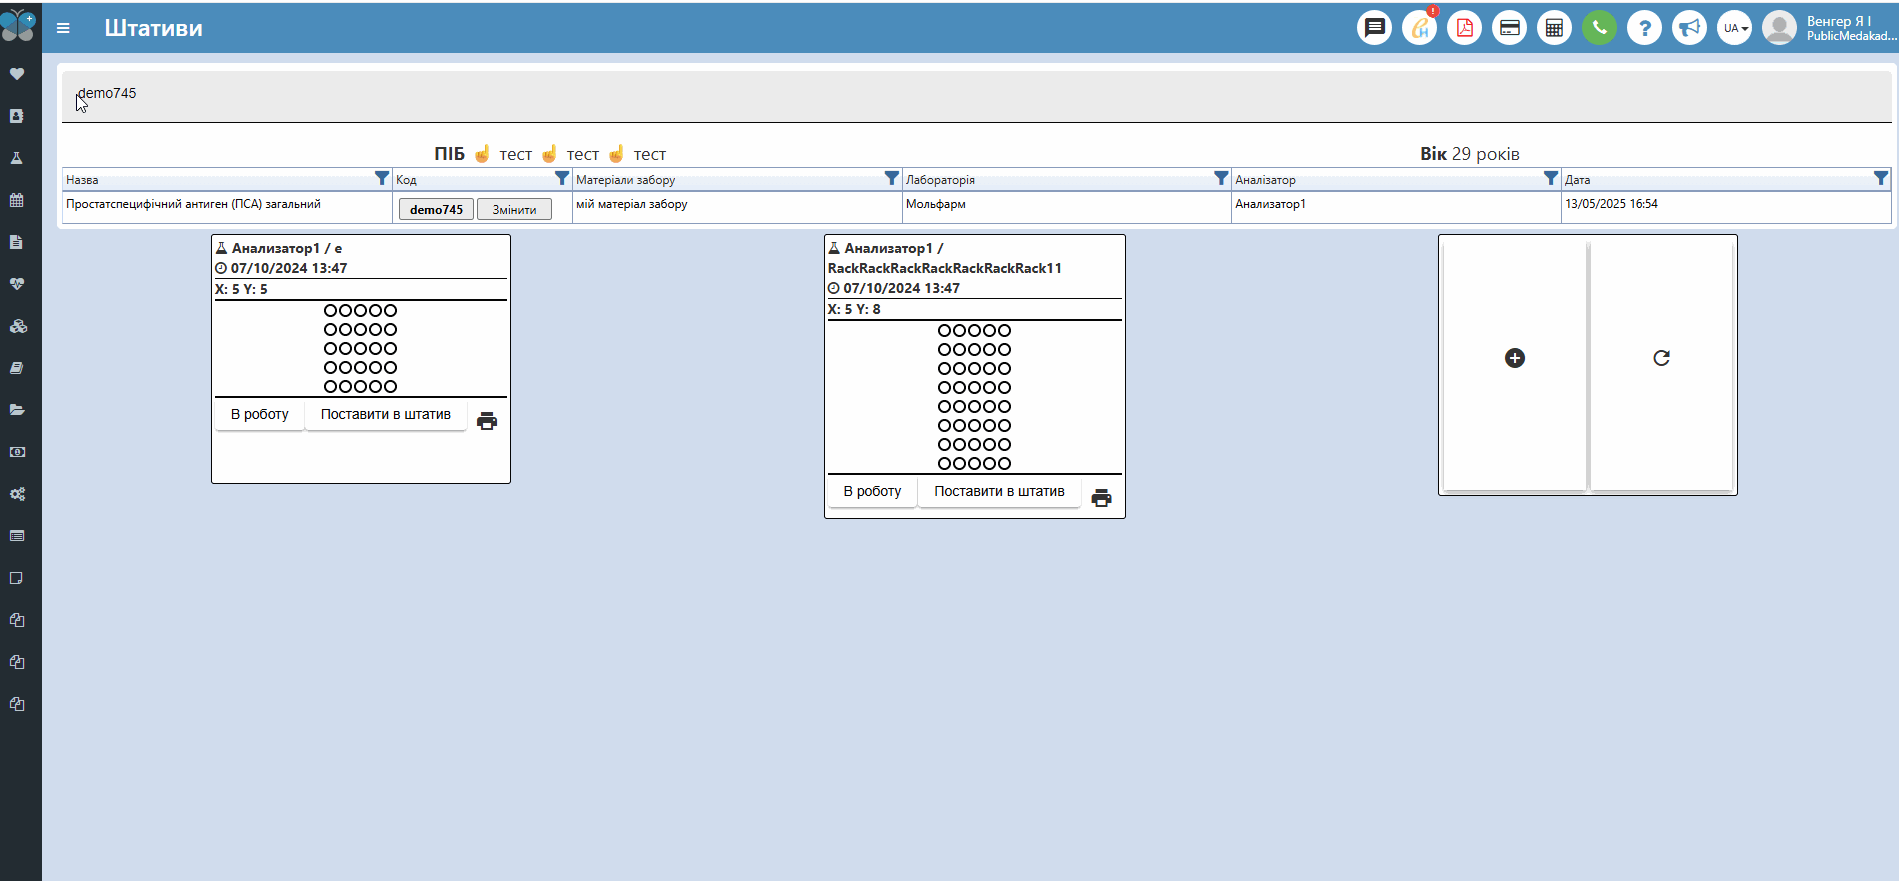
Task: Click Поставити в штатив on RackRack...Rack11 rack
Action: click(x=999, y=491)
